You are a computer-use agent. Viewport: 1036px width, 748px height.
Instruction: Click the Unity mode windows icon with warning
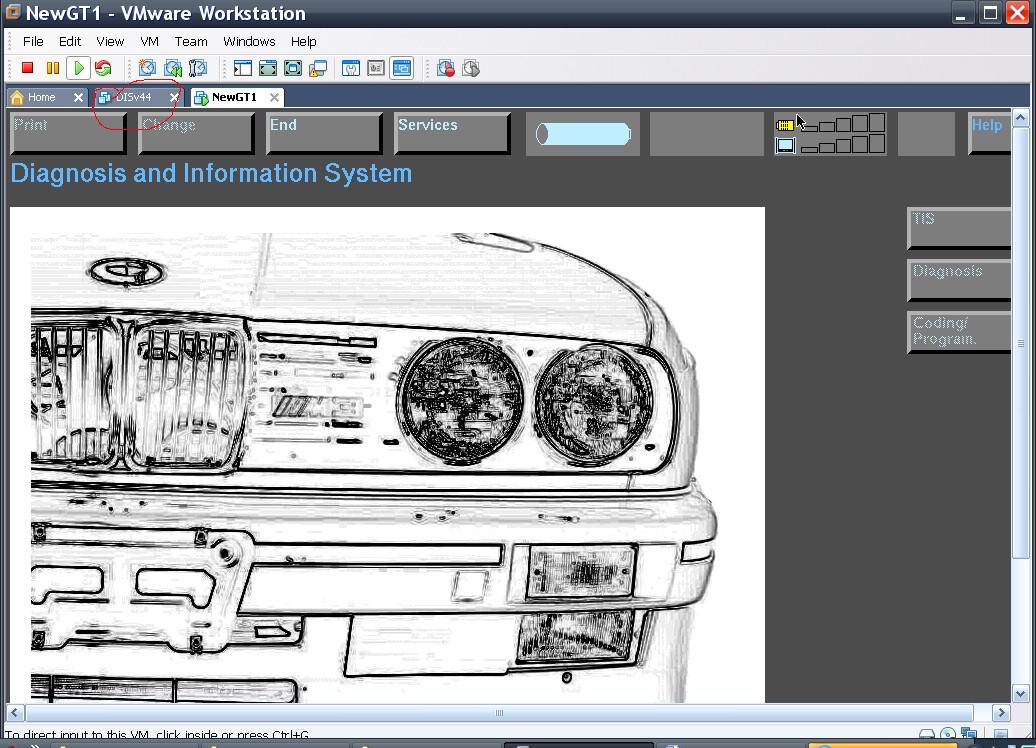coord(318,67)
